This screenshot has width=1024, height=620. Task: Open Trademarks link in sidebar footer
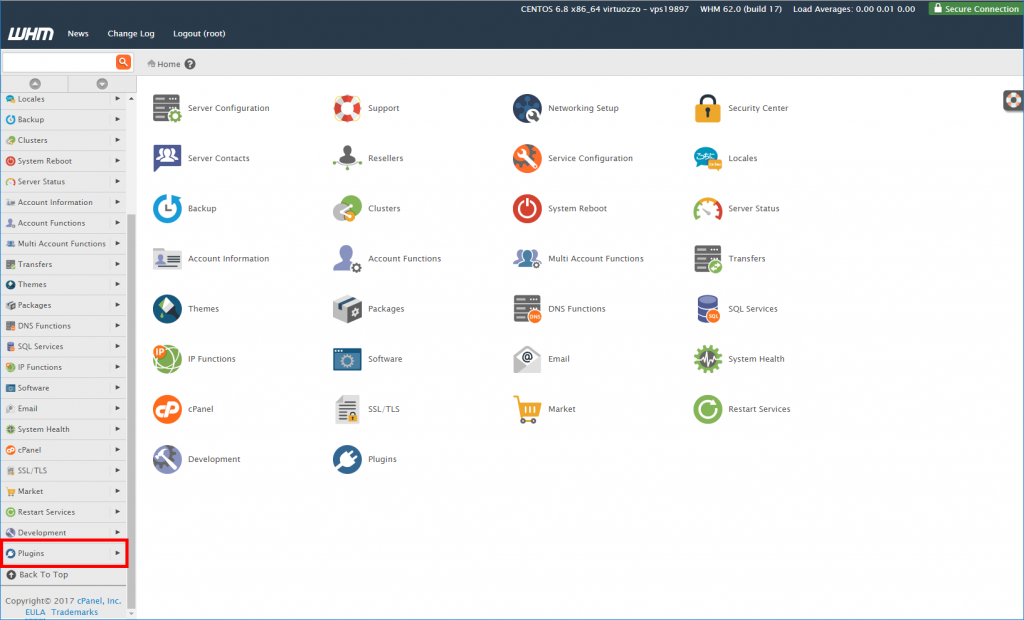(74, 612)
